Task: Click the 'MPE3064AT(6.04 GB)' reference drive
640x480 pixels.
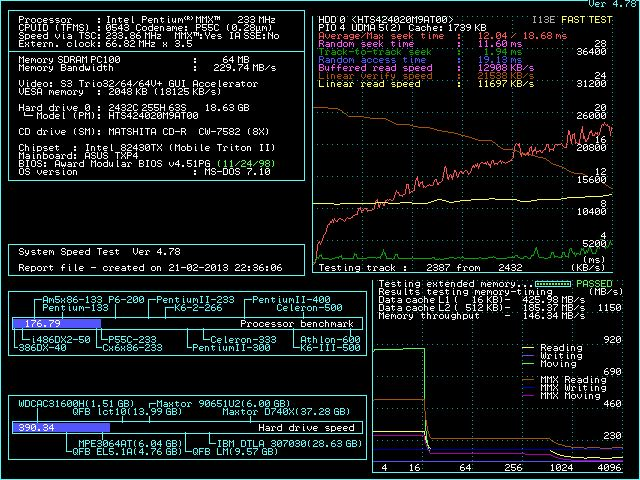Action: [130, 444]
